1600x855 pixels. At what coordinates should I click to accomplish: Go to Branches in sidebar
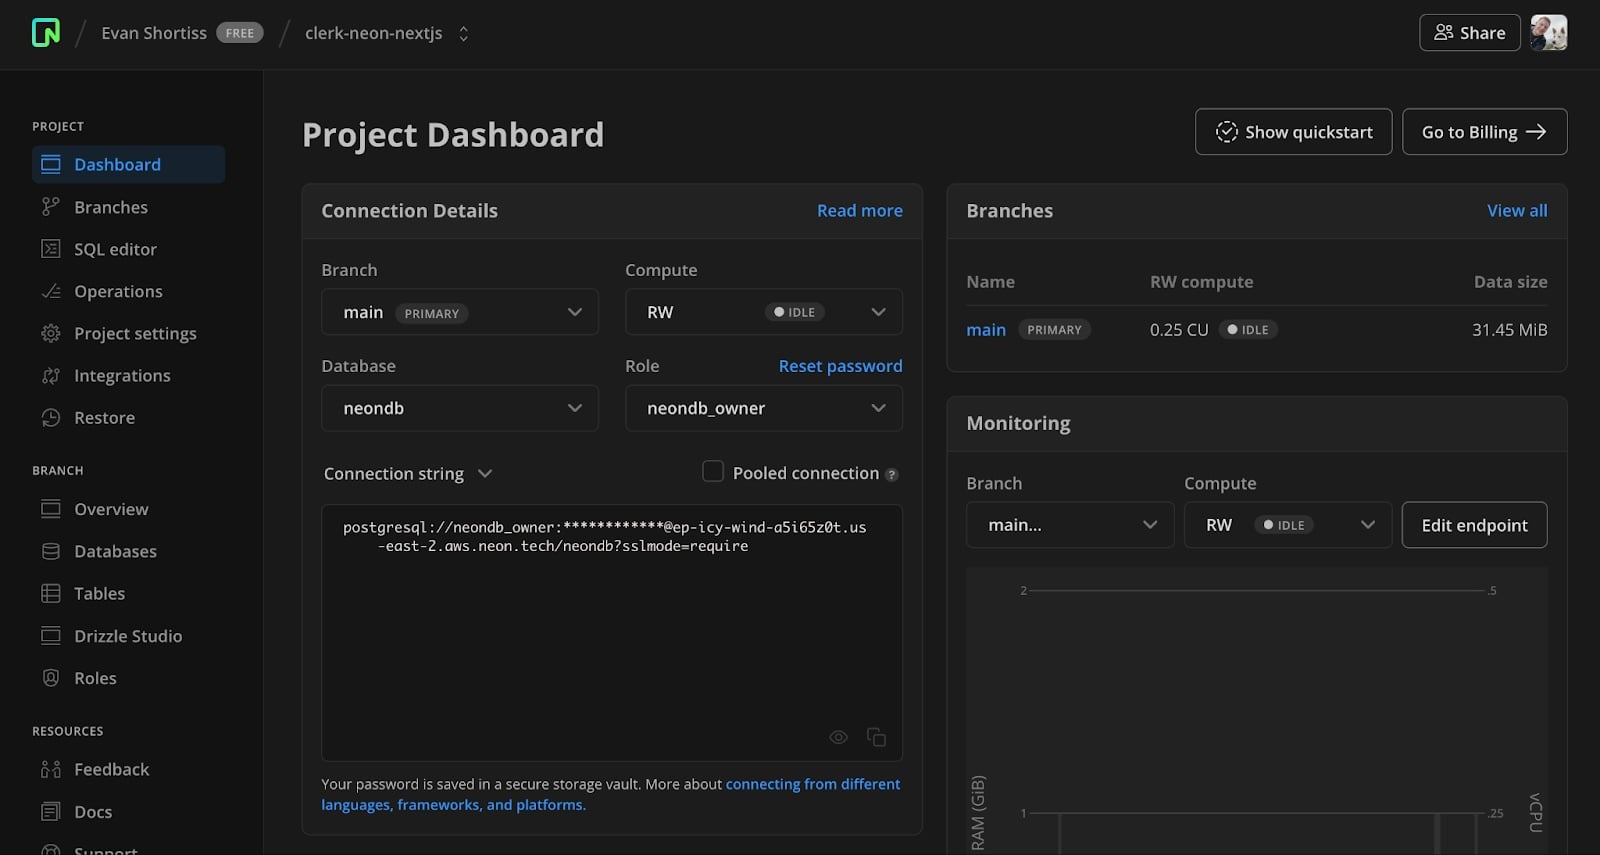tap(111, 207)
